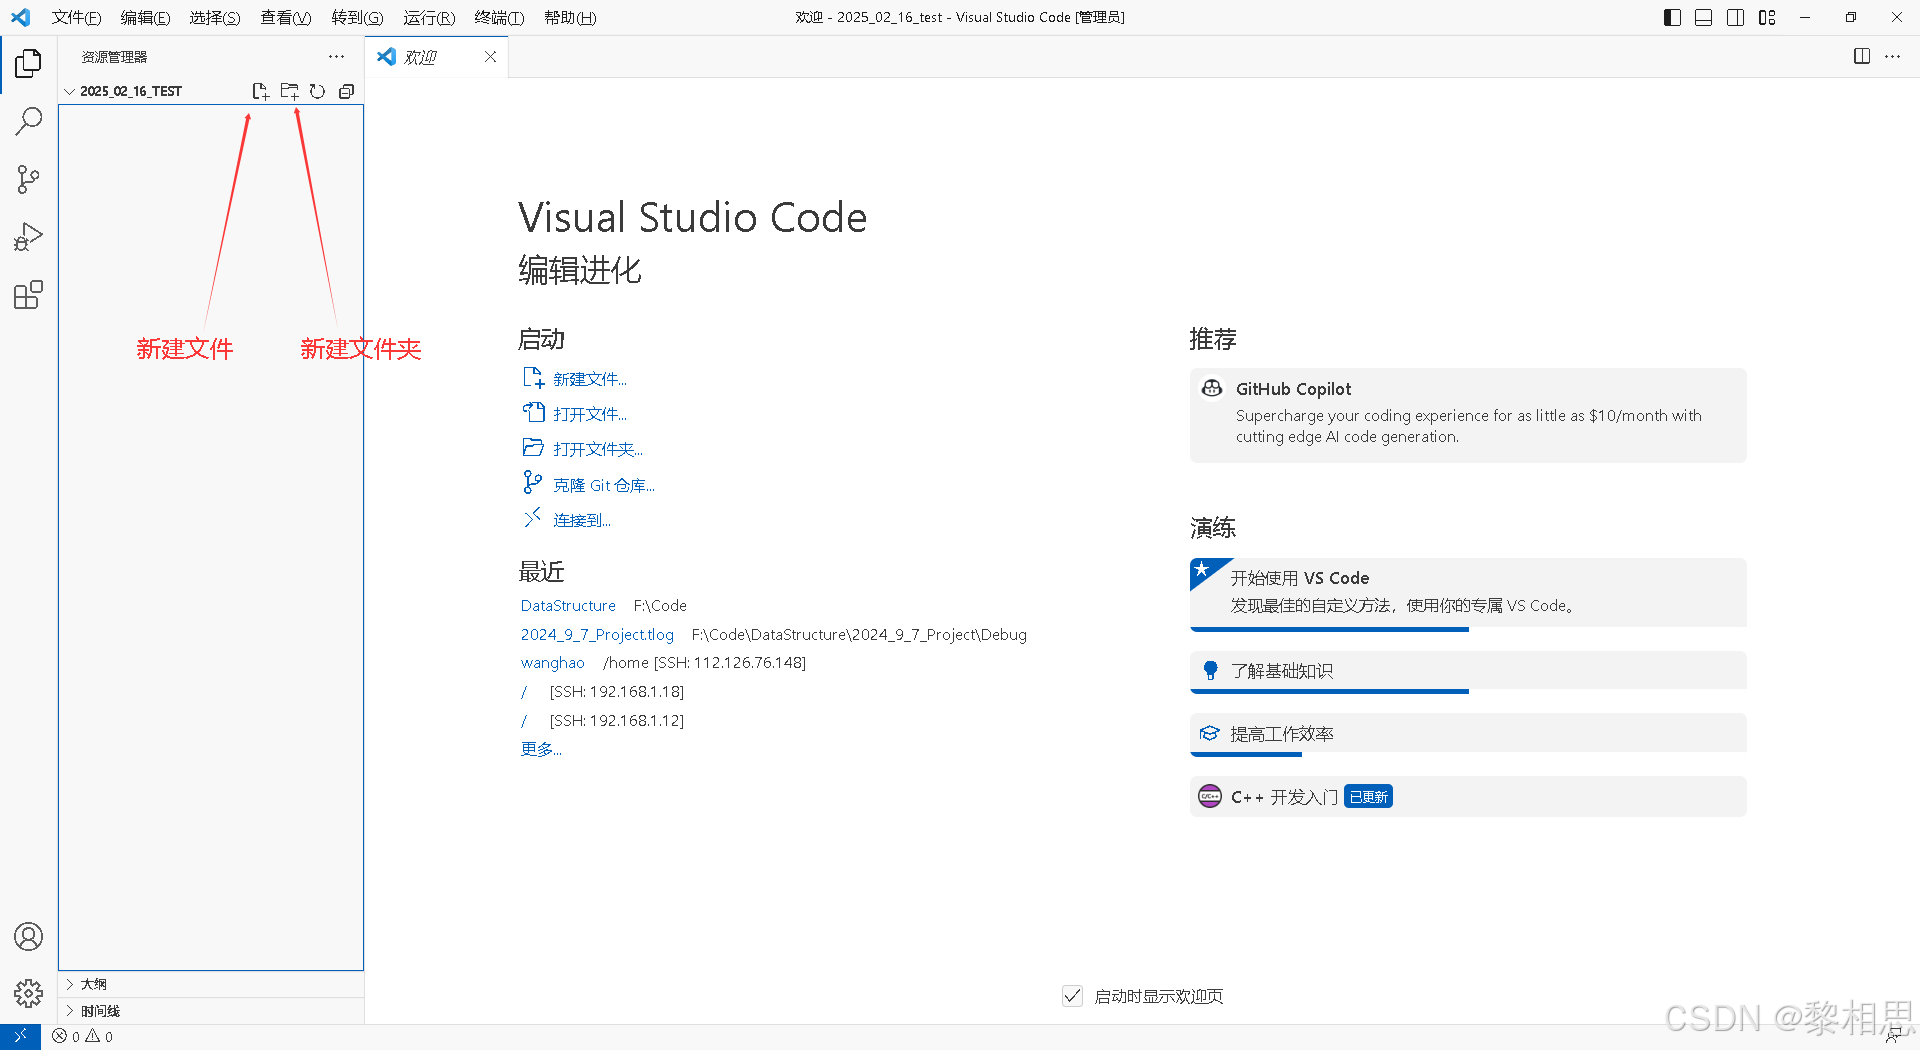This screenshot has width=1920, height=1050.
Task: Open the Run and Debug view
Action: click(x=28, y=237)
